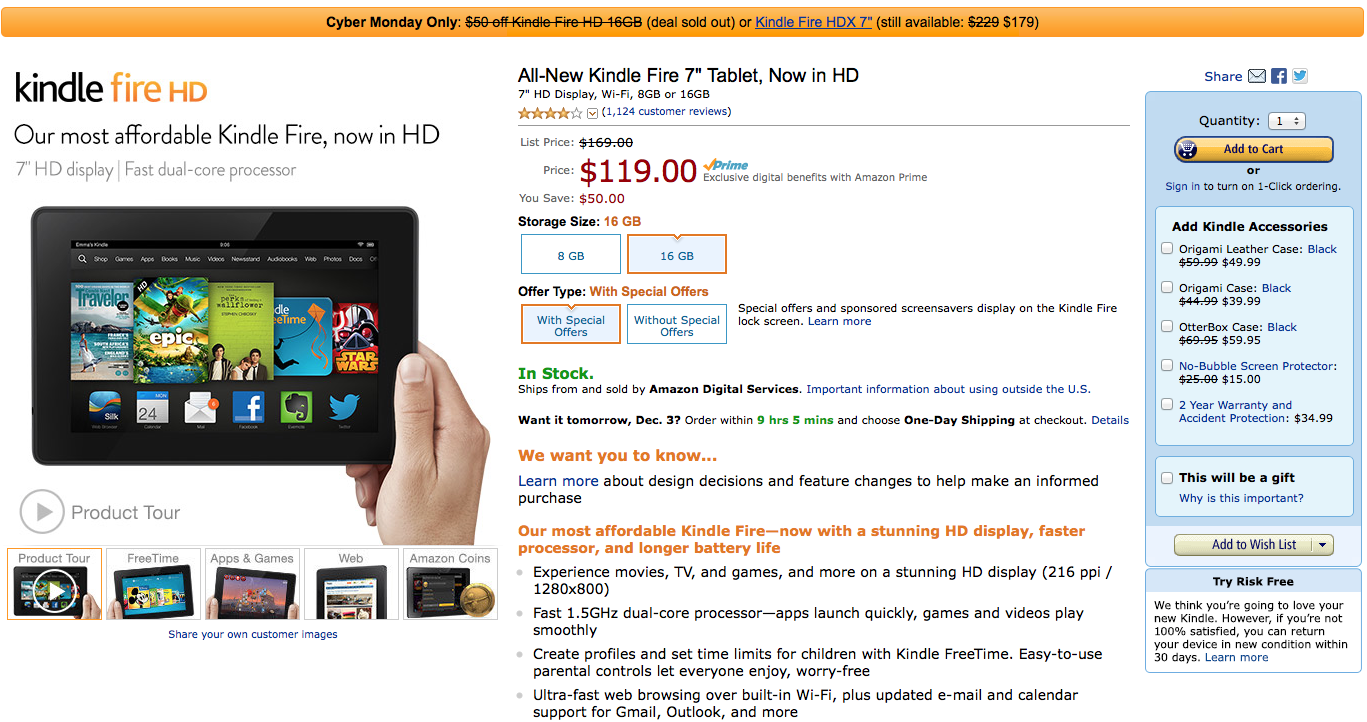Open the Quantity dropdown
The image size is (1367, 722).
[x=1286, y=121]
